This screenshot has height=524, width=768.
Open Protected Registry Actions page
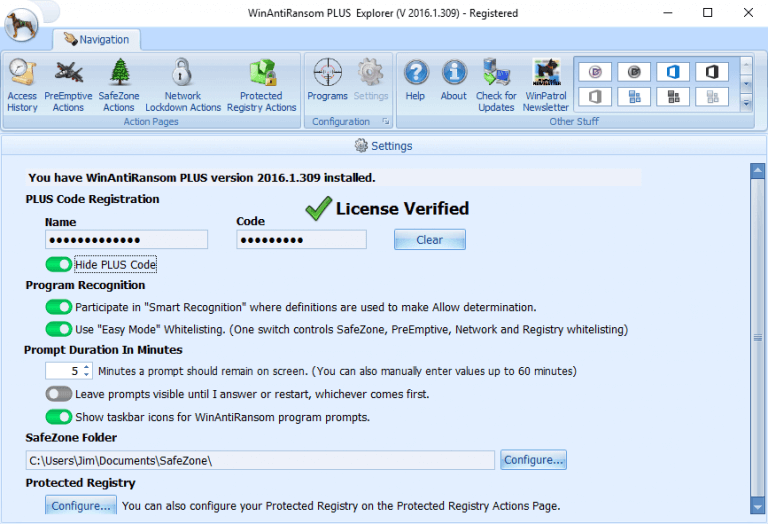pos(262,85)
